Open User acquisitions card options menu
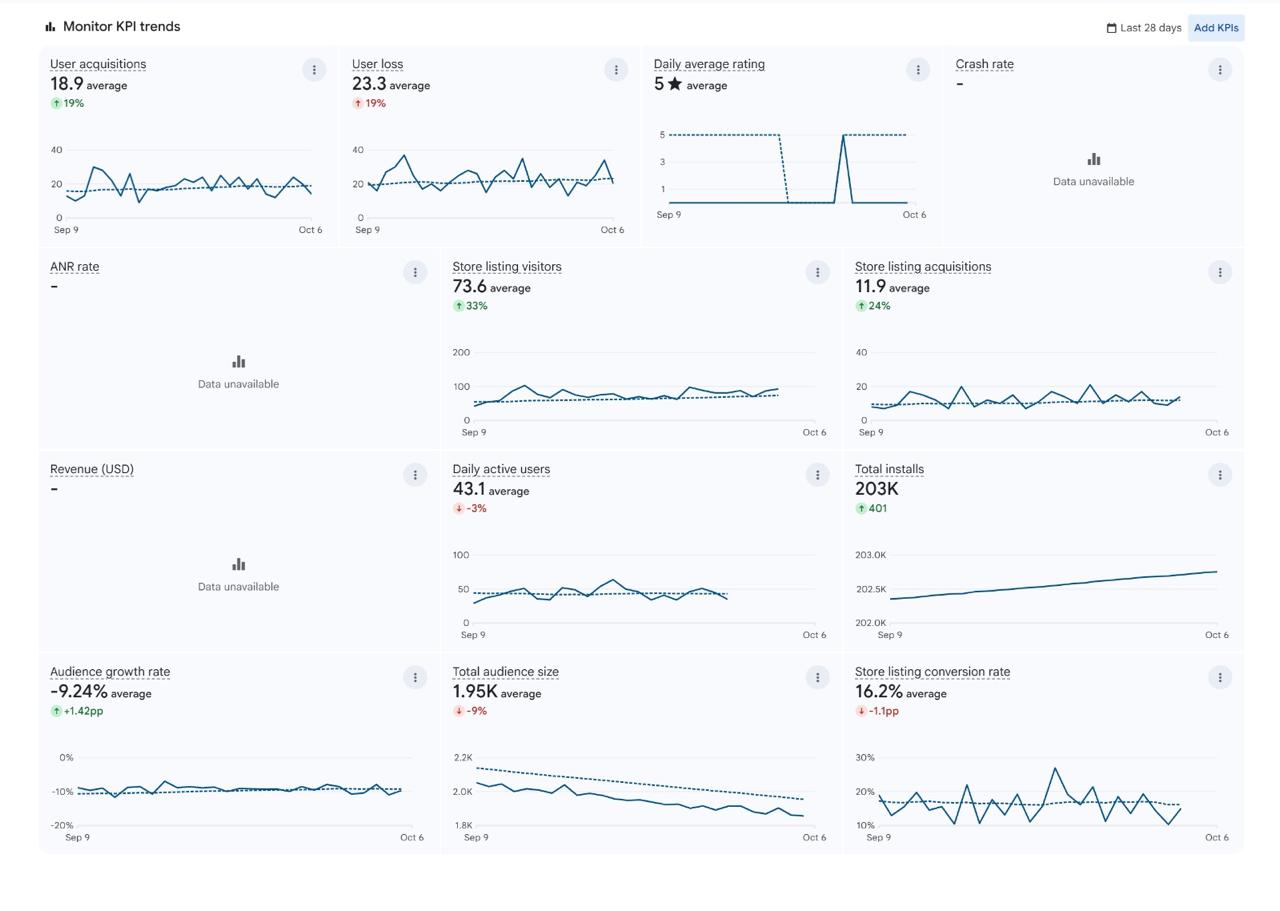The image size is (1280, 911). tap(314, 70)
